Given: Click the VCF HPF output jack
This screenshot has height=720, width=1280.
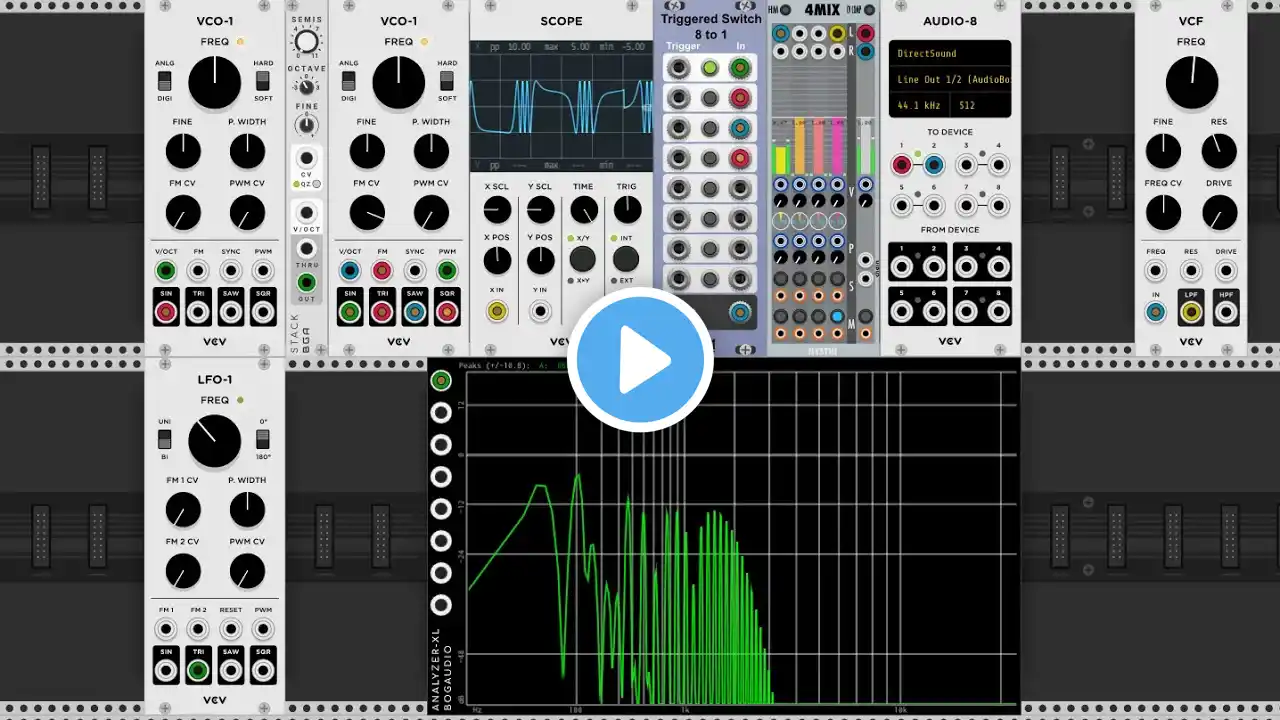Looking at the screenshot, I should [x=1227, y=312].
